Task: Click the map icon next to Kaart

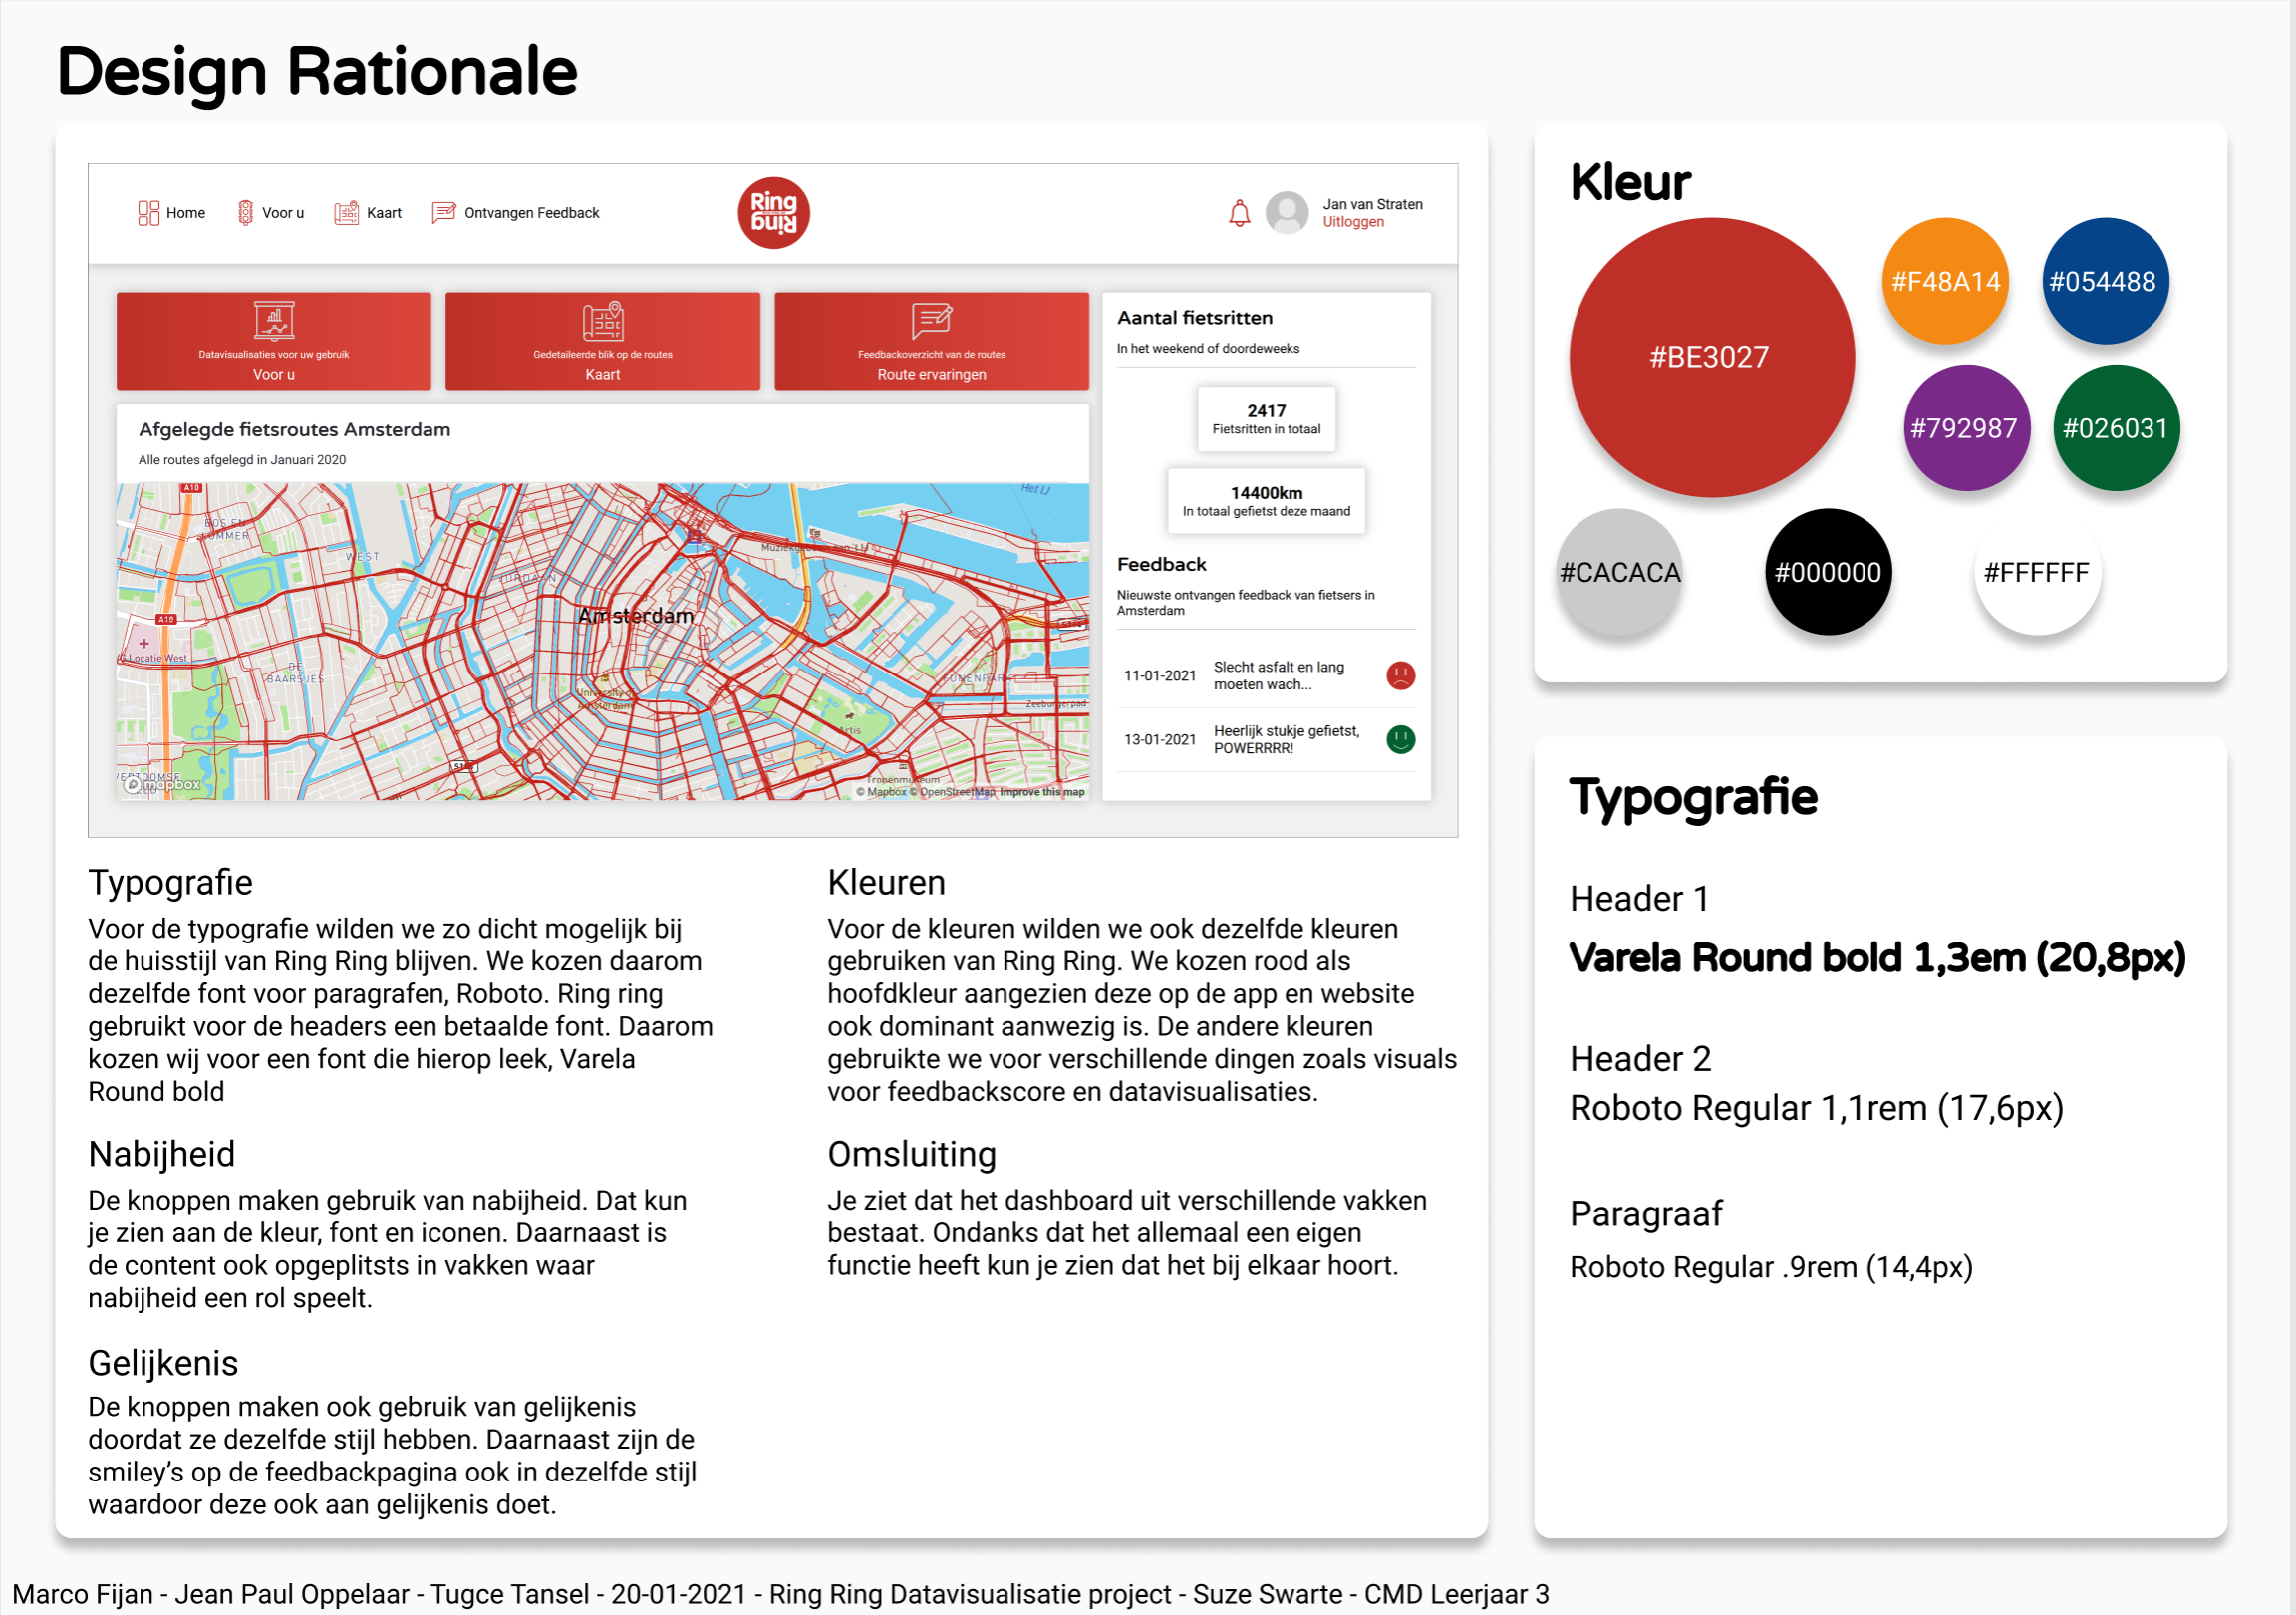Action: pyautogui.click(x=346, y=213)
